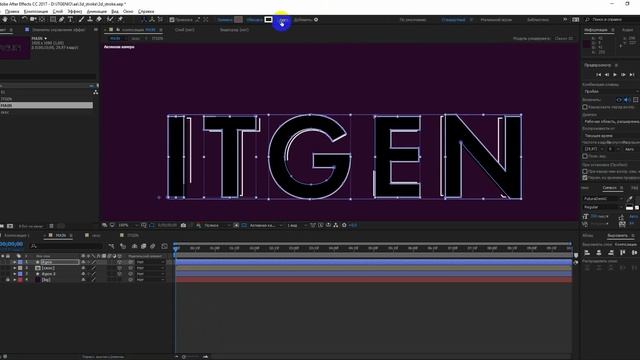Screen dimensions: 640x360
Task: Open the view layout dropdown in viewer
Action: coord(297,225)
